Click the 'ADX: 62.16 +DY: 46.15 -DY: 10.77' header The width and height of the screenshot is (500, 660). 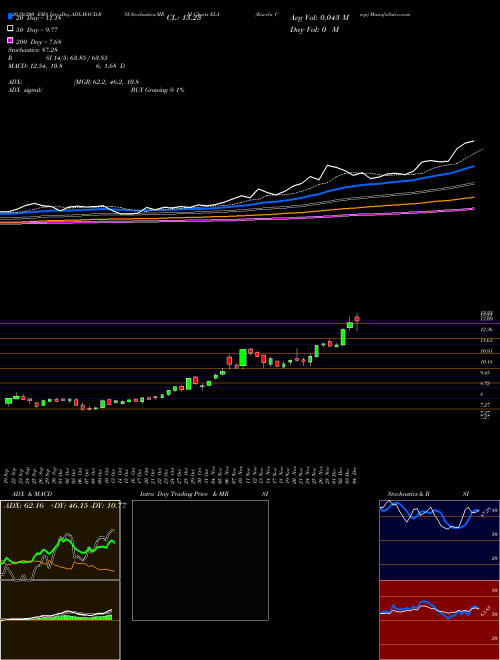(65, 506)
